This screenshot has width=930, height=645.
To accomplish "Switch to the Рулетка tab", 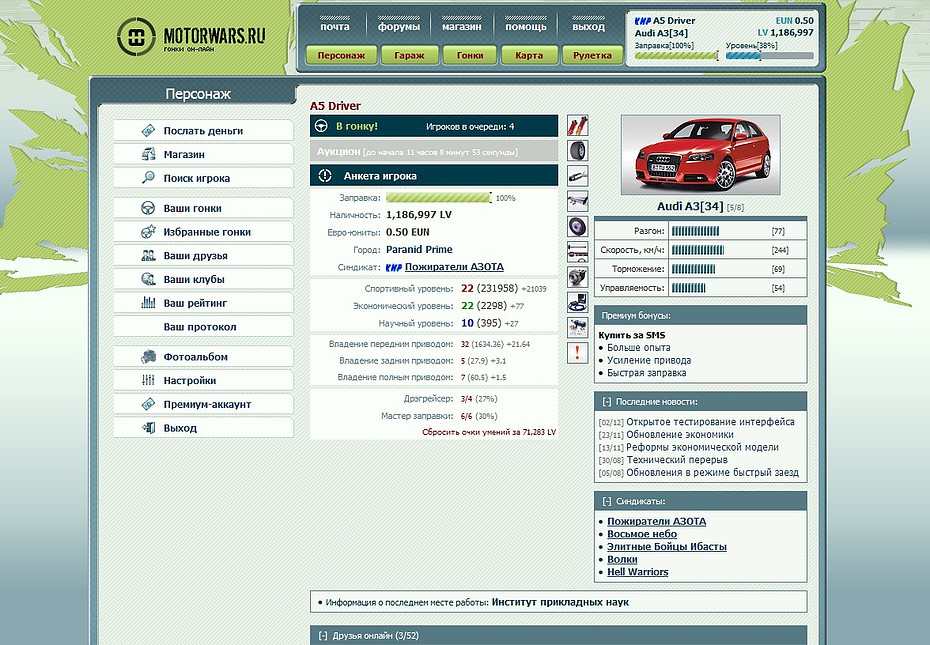I will 592,55.
